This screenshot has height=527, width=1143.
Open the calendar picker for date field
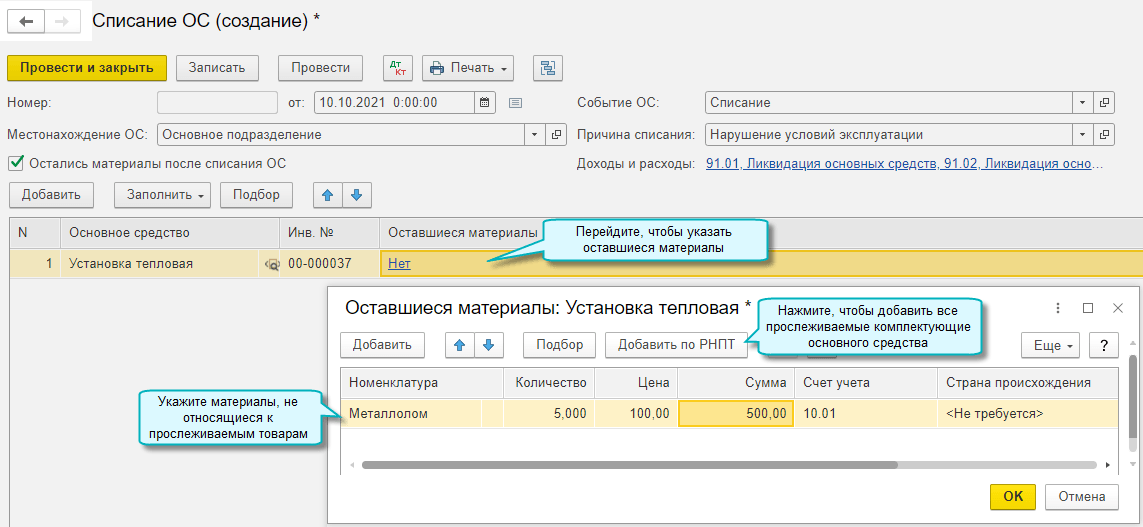click(x=484, y=102)
